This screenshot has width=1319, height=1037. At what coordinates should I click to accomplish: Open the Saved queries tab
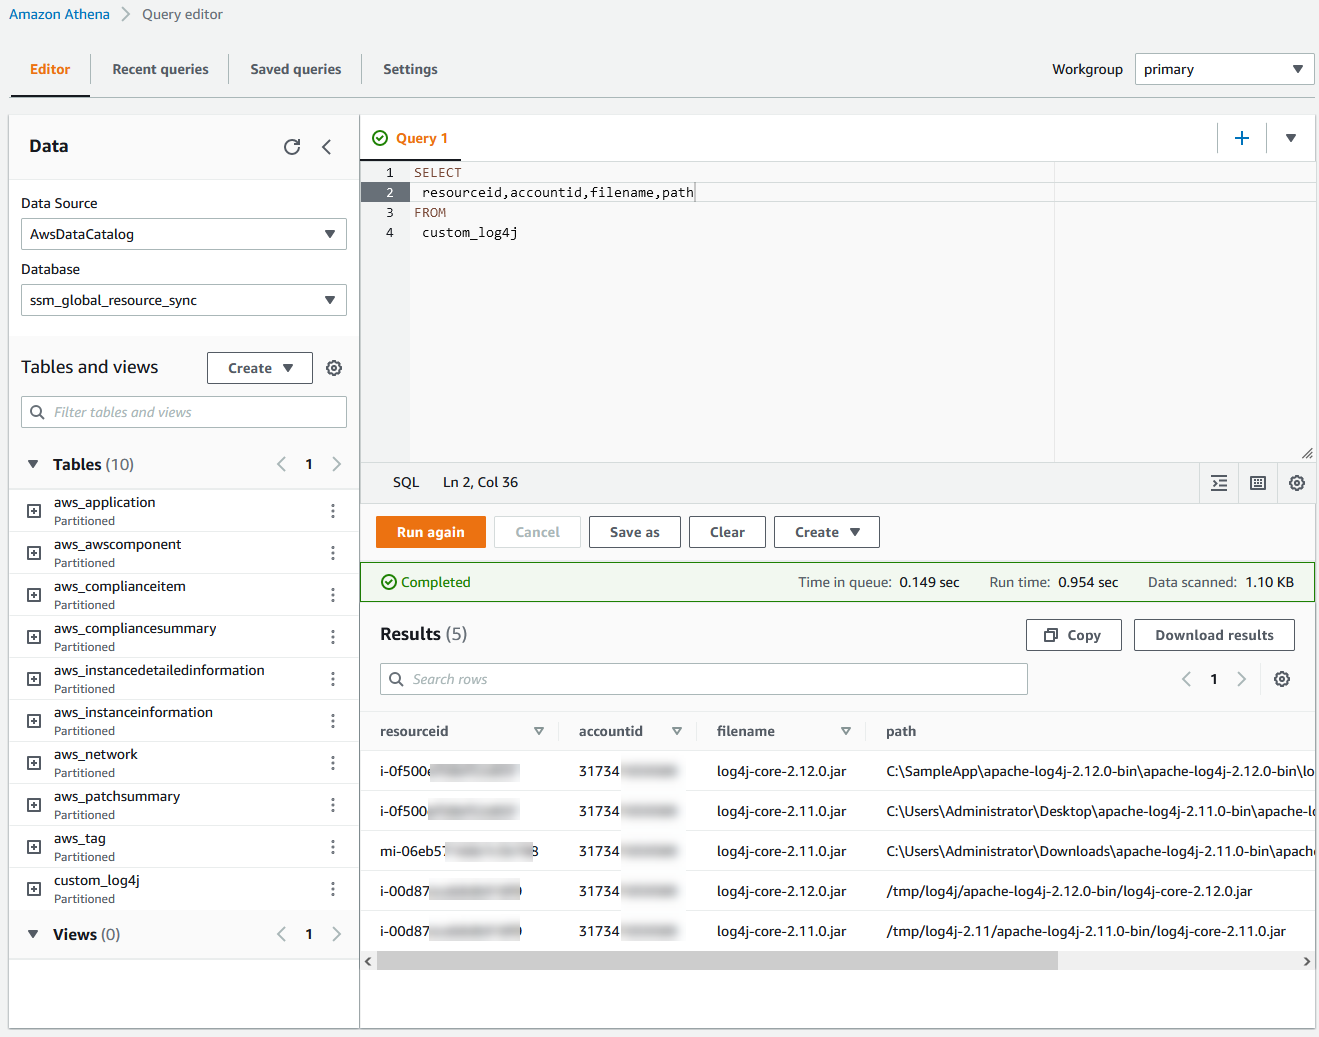[x=295, y=69]
